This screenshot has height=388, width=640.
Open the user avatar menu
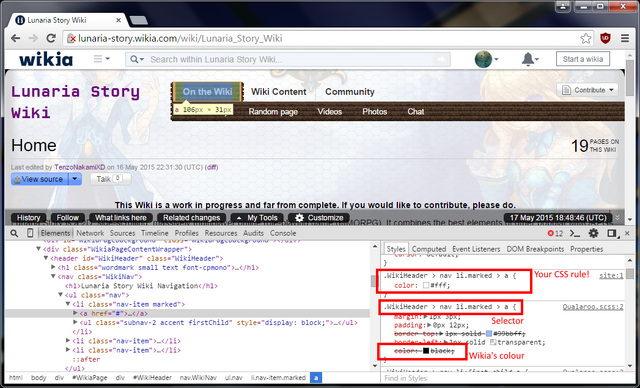pyautogui.click(x=486, y=59)
